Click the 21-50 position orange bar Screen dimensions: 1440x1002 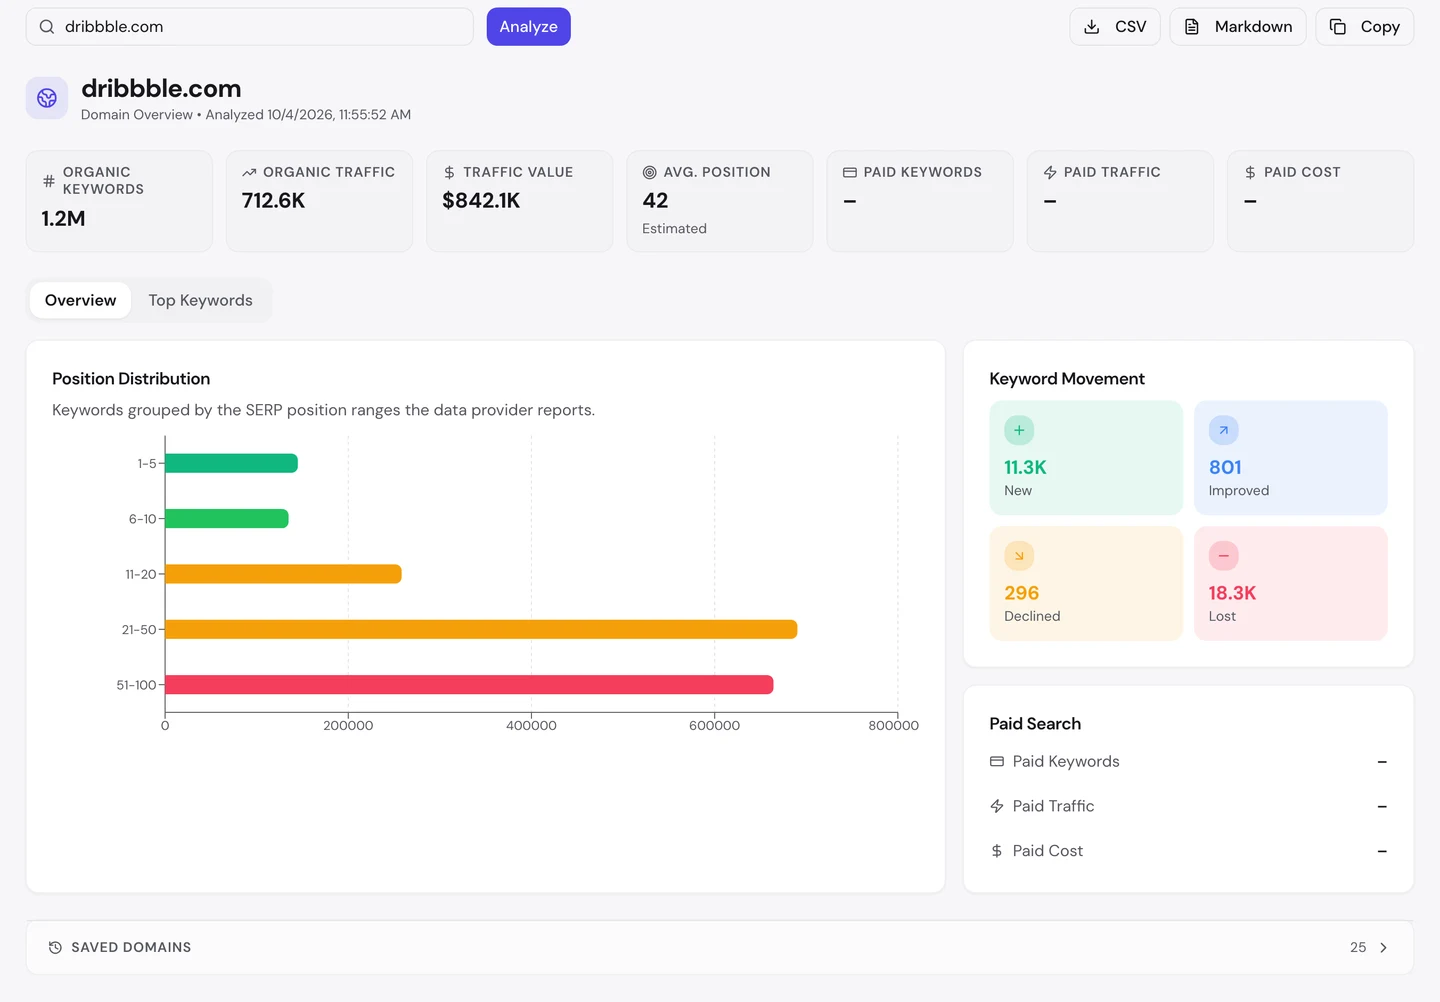(x=481, y=629)
